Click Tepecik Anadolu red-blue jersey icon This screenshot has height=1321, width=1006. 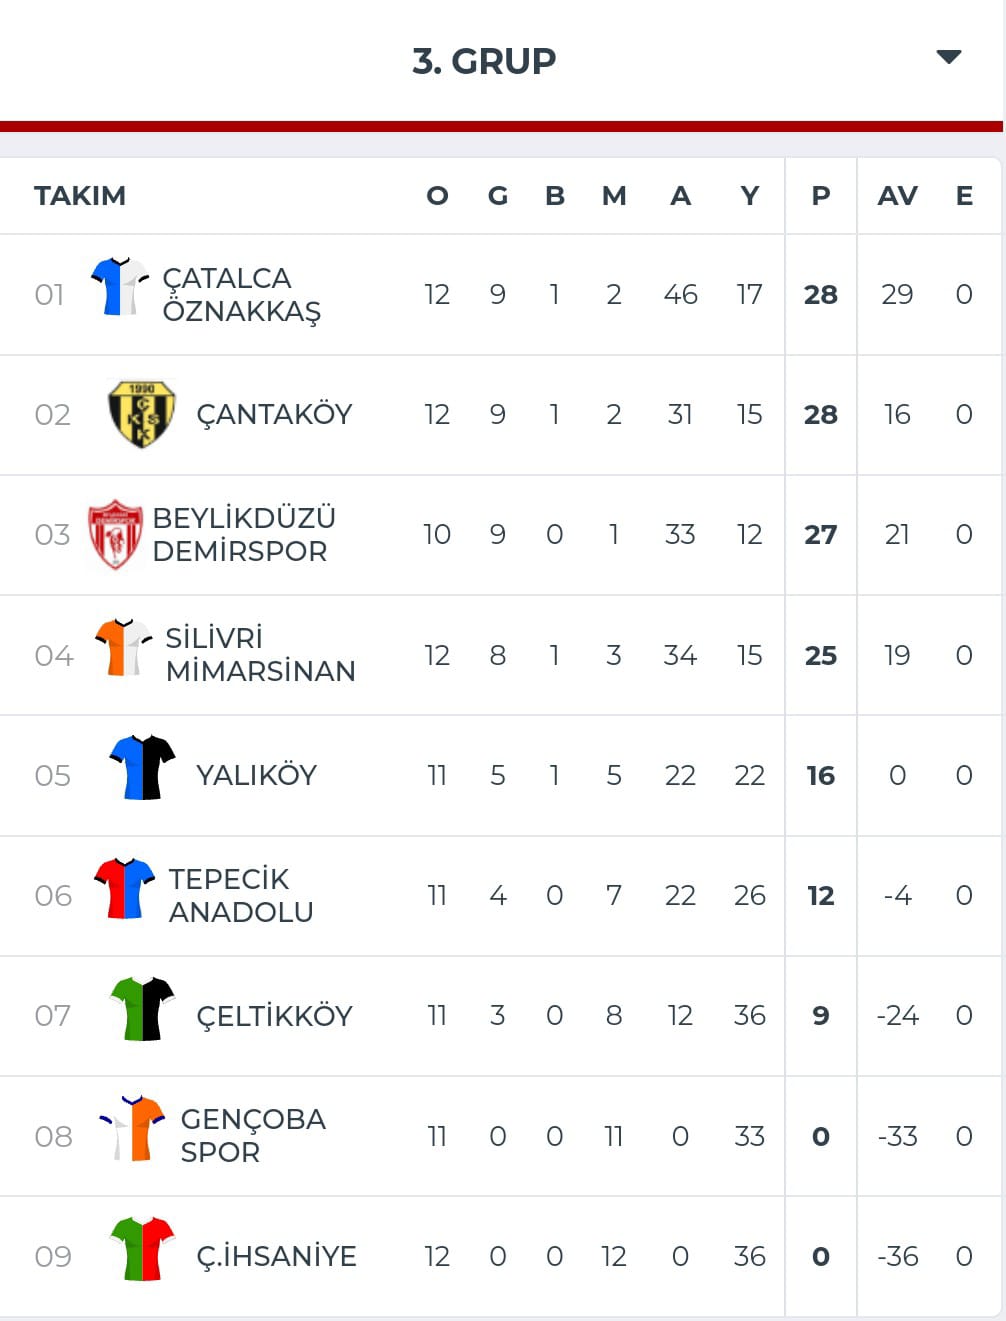124,888
